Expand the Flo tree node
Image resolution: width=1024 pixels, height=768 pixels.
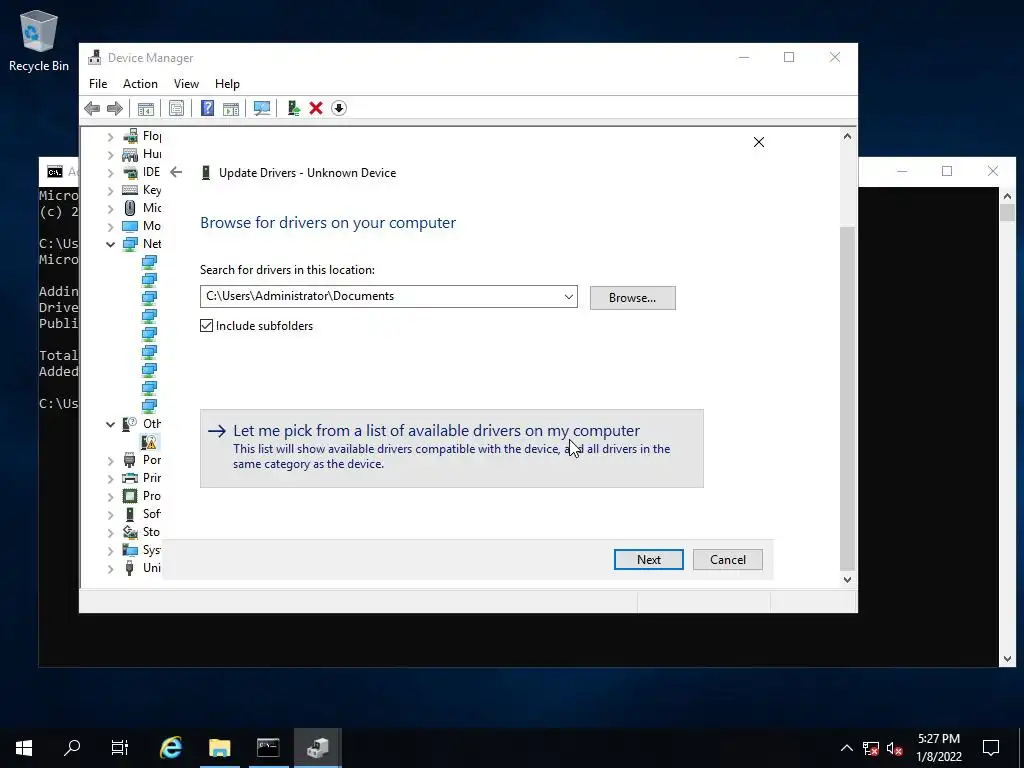tap(110, 136)
